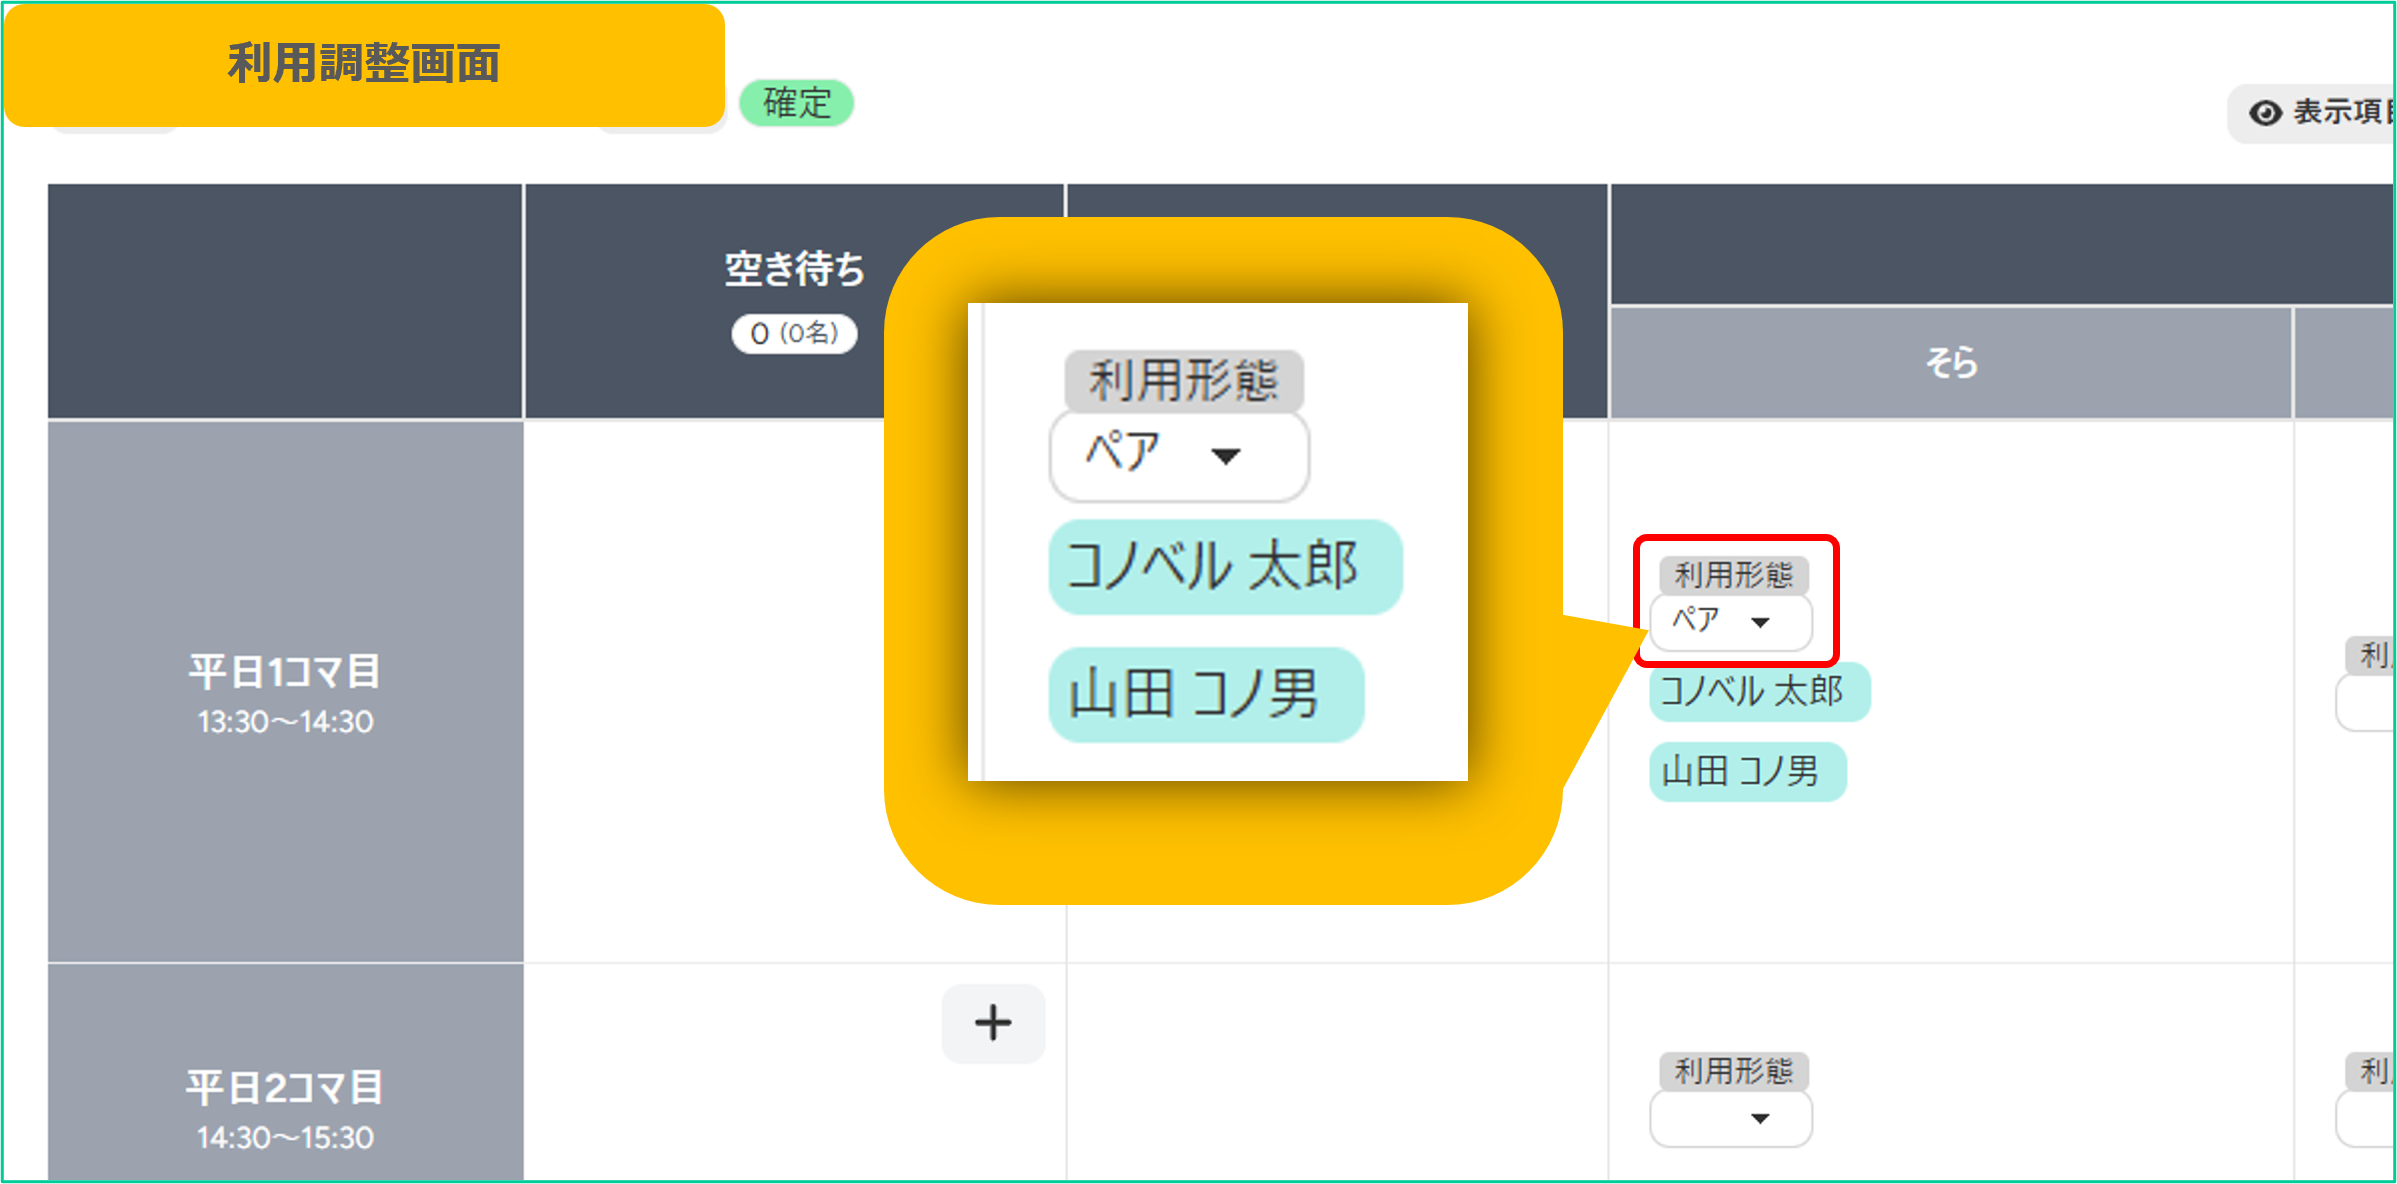Click the 0 (0名) waiting count badge
This screenshot has height=1184, width=2397.
pyautogui.click(x=794, y=333)
